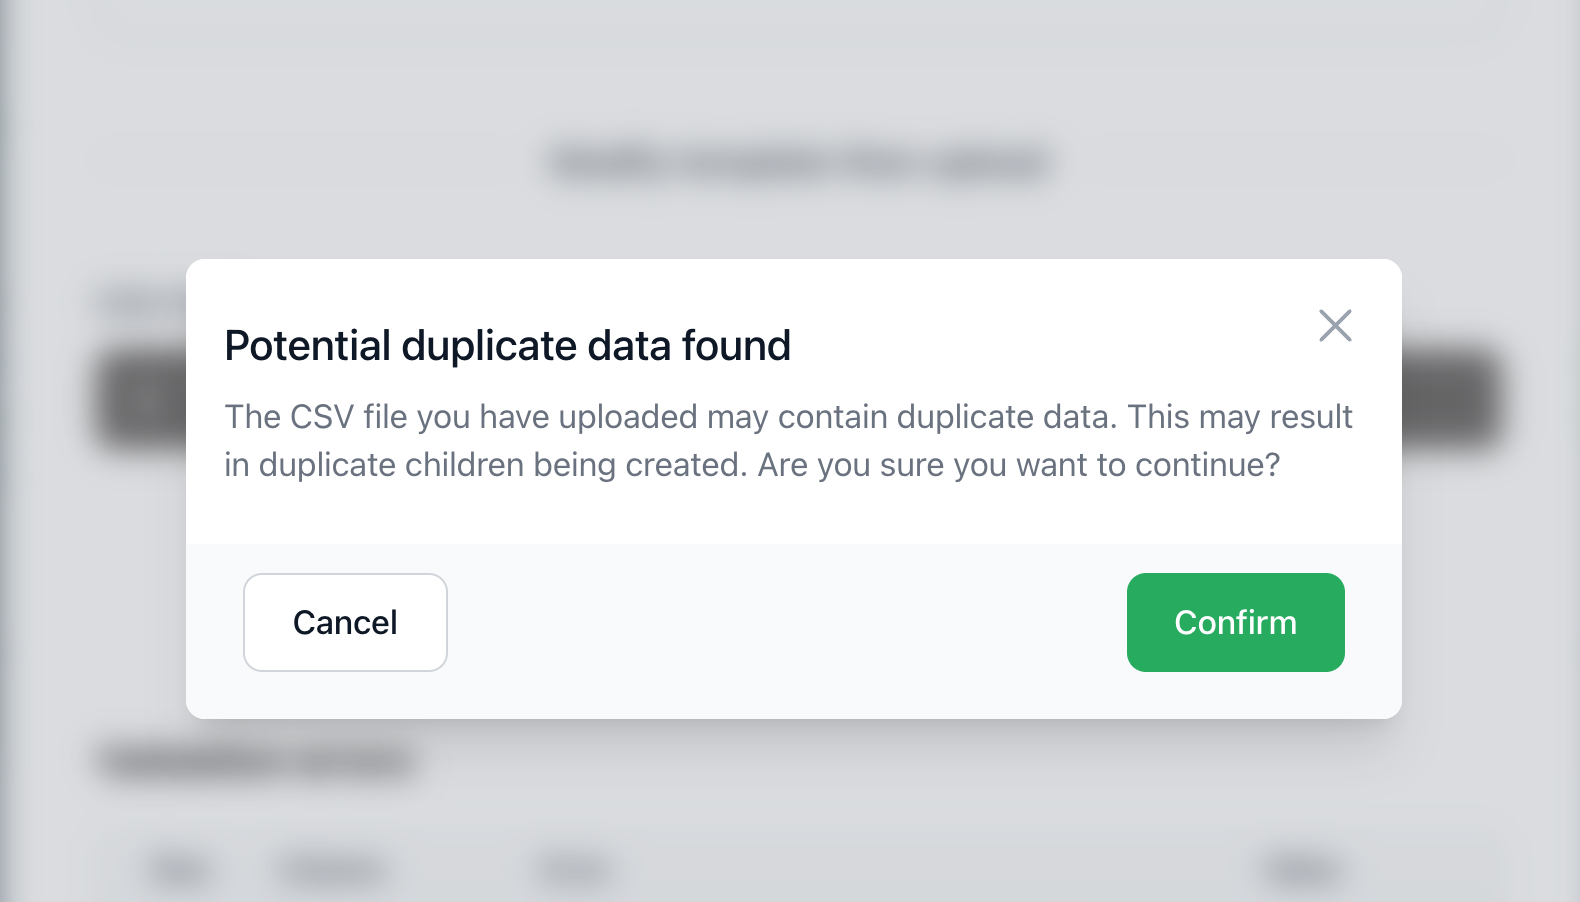Click the second blurred table column header
The width and height of the screenshot is (1580, 902).
pyautogui.click(x=332, y=868)
